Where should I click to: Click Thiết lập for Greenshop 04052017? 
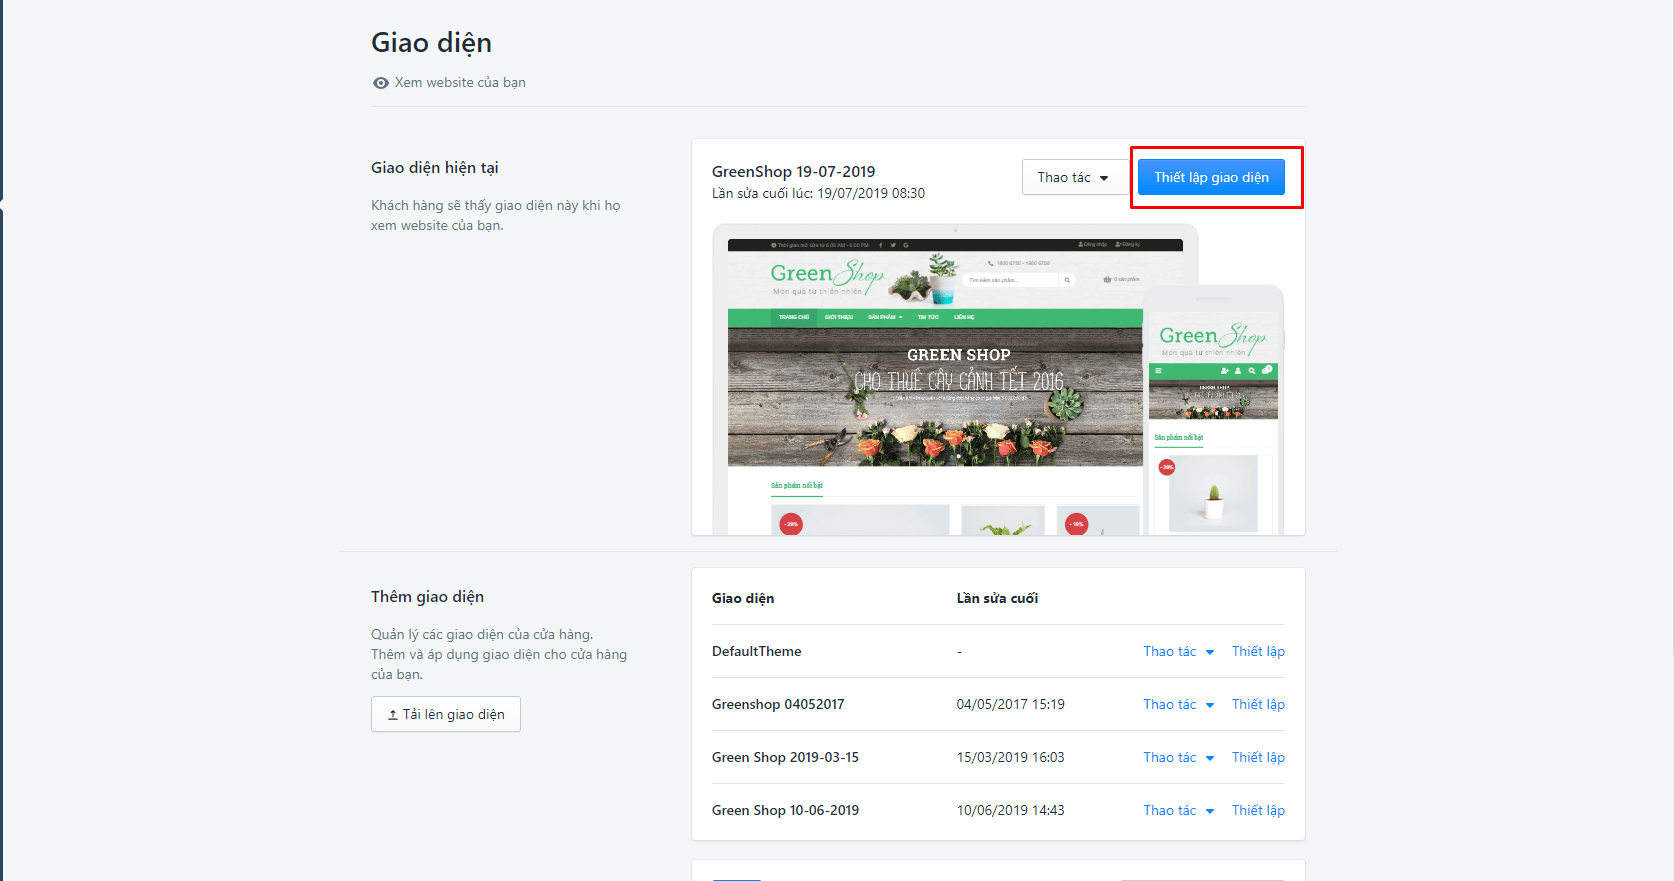pos(1258,704)
